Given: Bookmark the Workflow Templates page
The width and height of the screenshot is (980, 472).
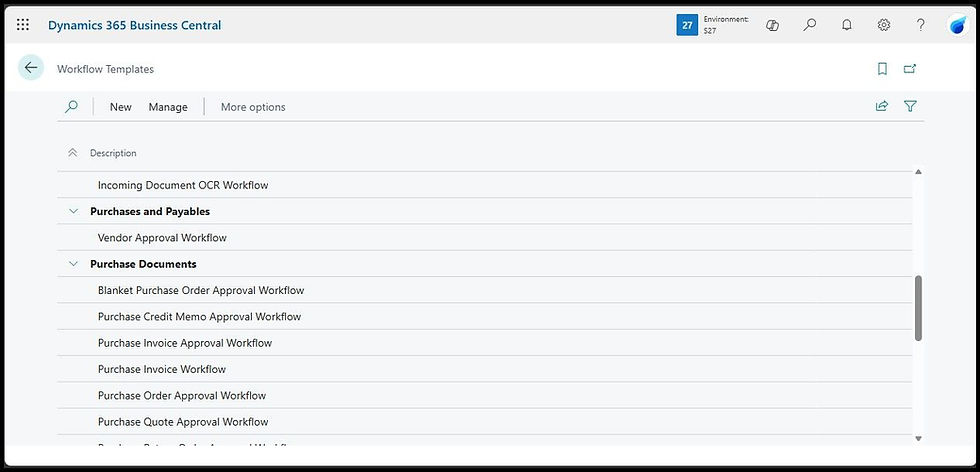Looking at the screenshot, I should [x=882, y=69].
